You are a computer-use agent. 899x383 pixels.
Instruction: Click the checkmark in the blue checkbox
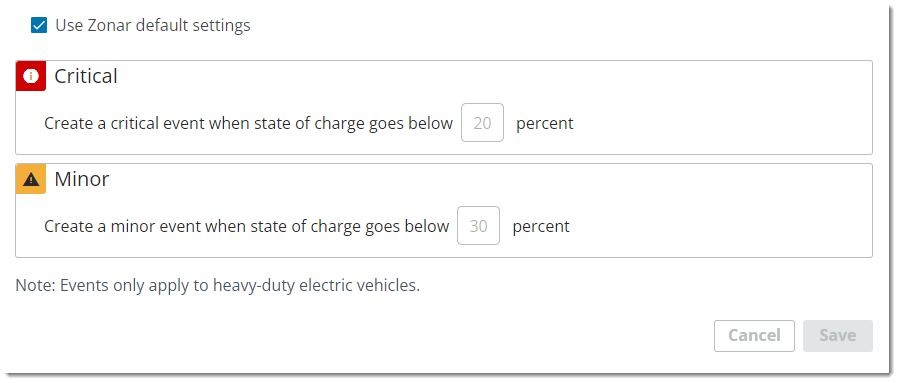click(39, 26)
